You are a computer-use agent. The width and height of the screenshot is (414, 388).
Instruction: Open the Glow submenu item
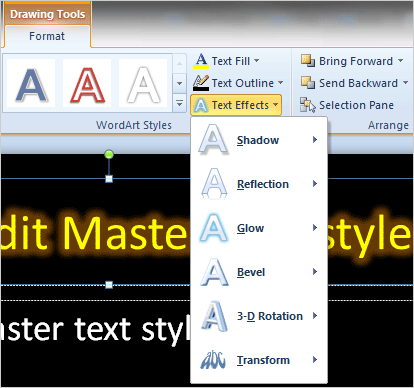click(x=259, y=228)
